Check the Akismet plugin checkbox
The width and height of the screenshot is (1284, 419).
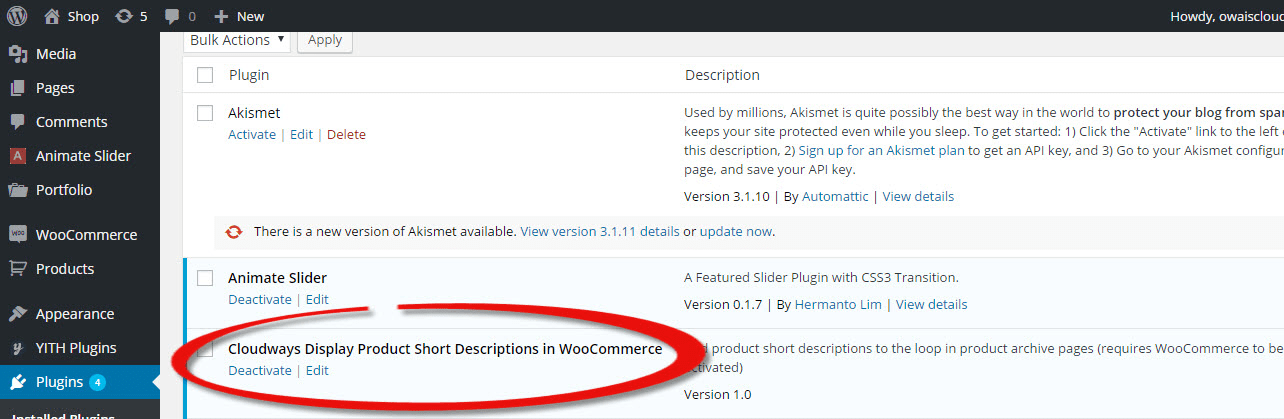pos(205,113)
